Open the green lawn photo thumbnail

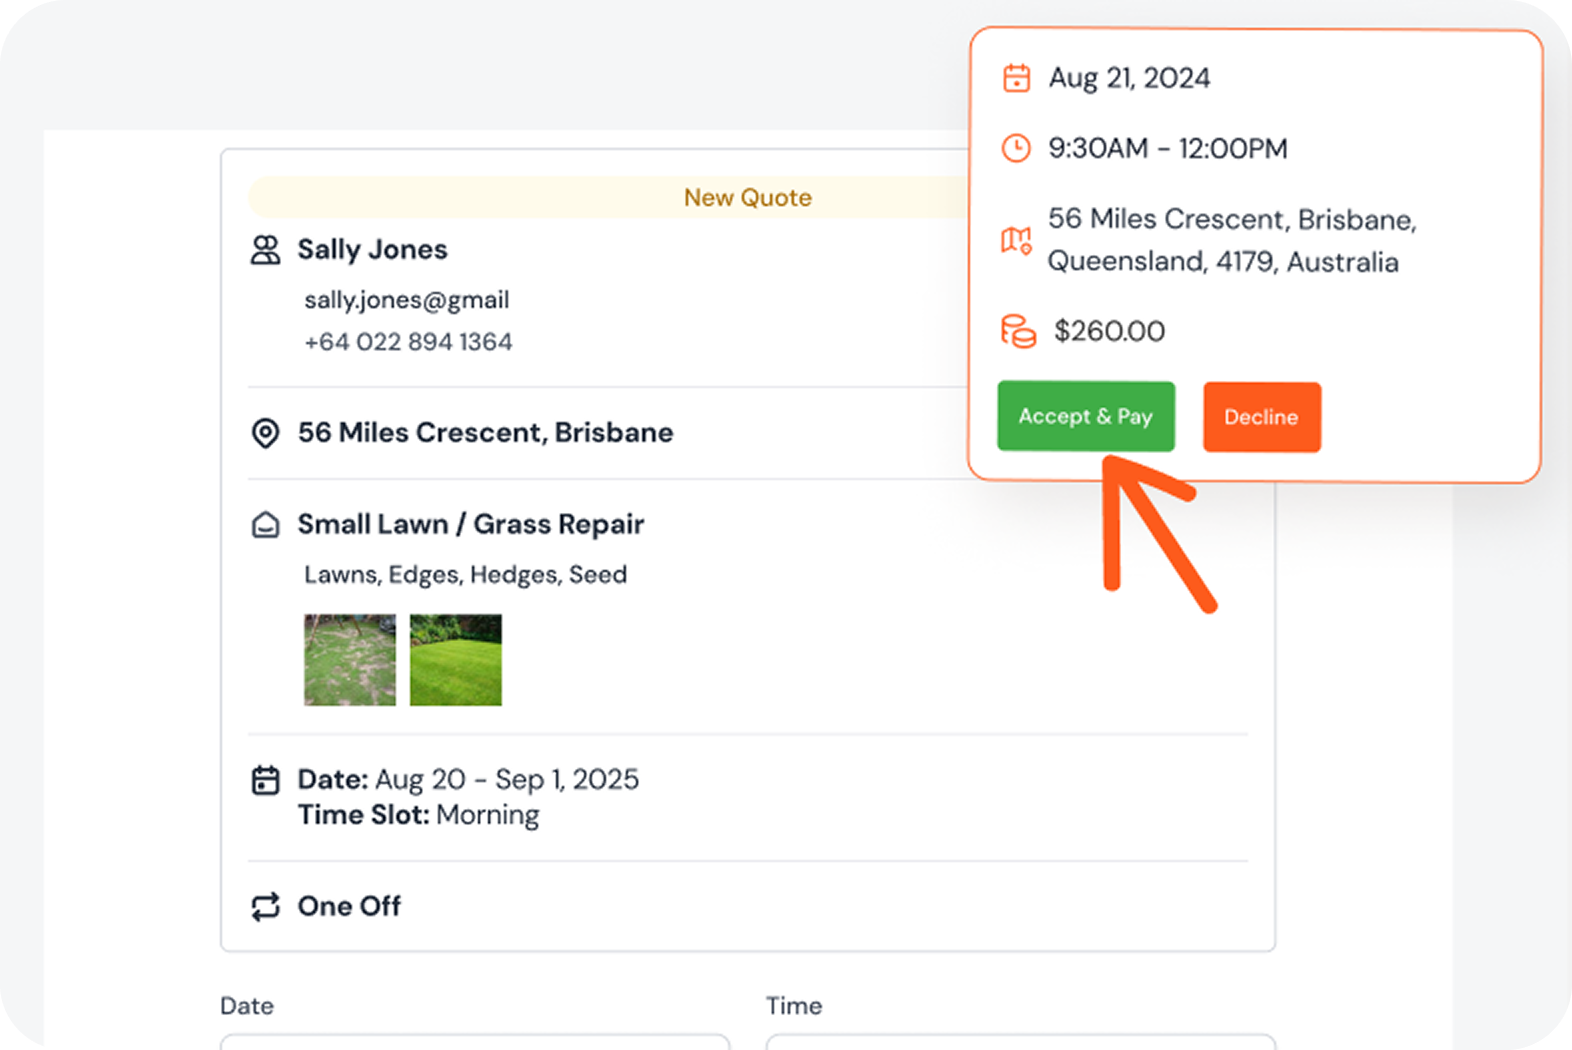(x=456, y=660)
